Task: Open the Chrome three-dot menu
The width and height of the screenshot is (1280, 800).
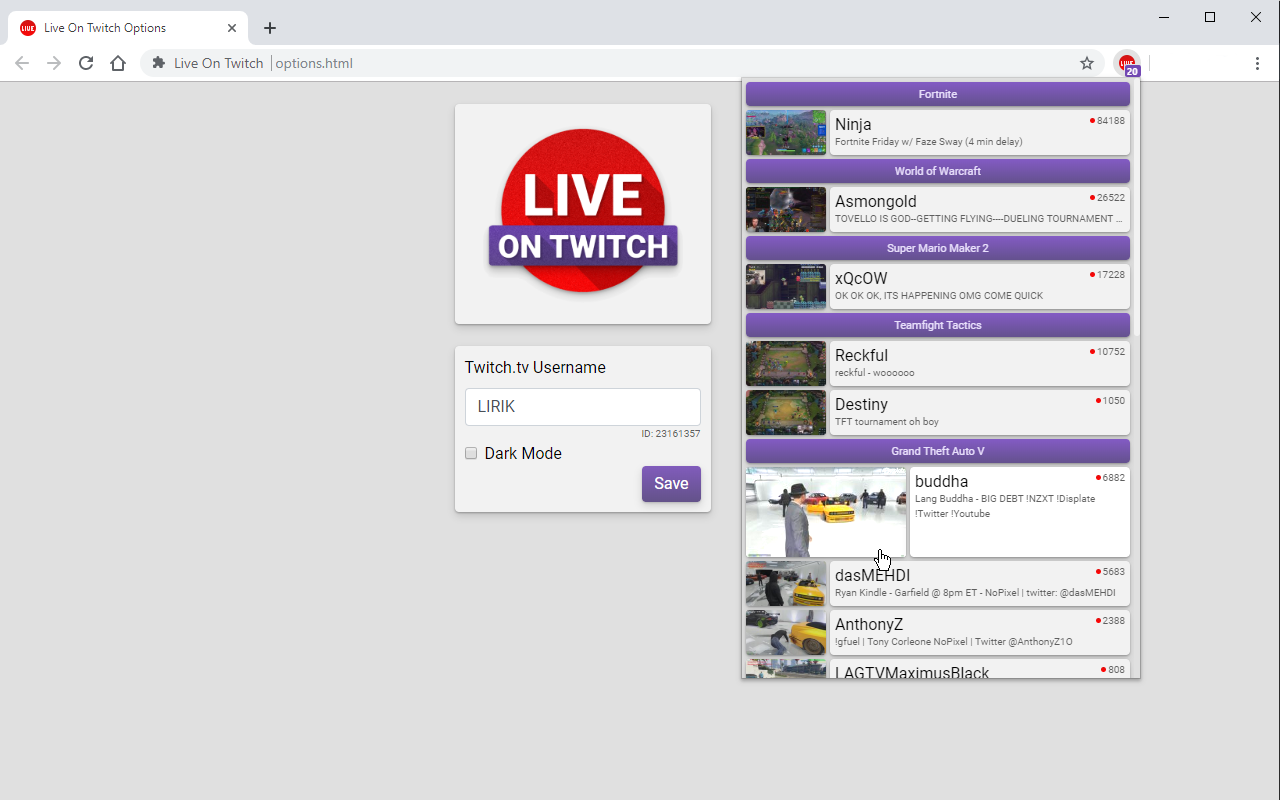Action: click(x=1257, y=63)
